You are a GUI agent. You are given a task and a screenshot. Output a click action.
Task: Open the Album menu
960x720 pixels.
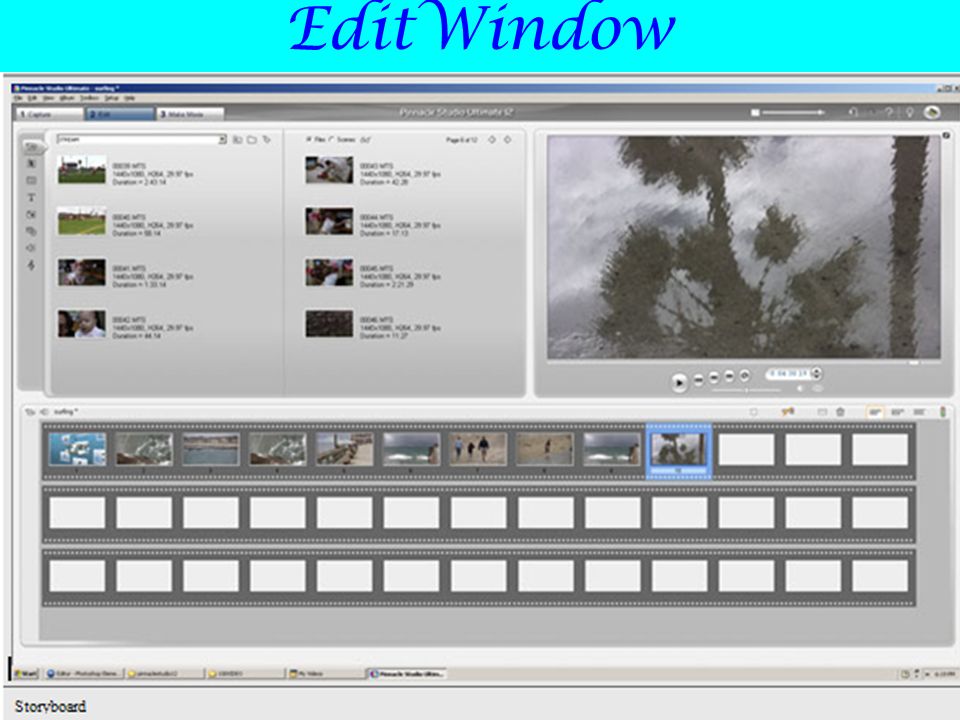(x=67, y=98)
